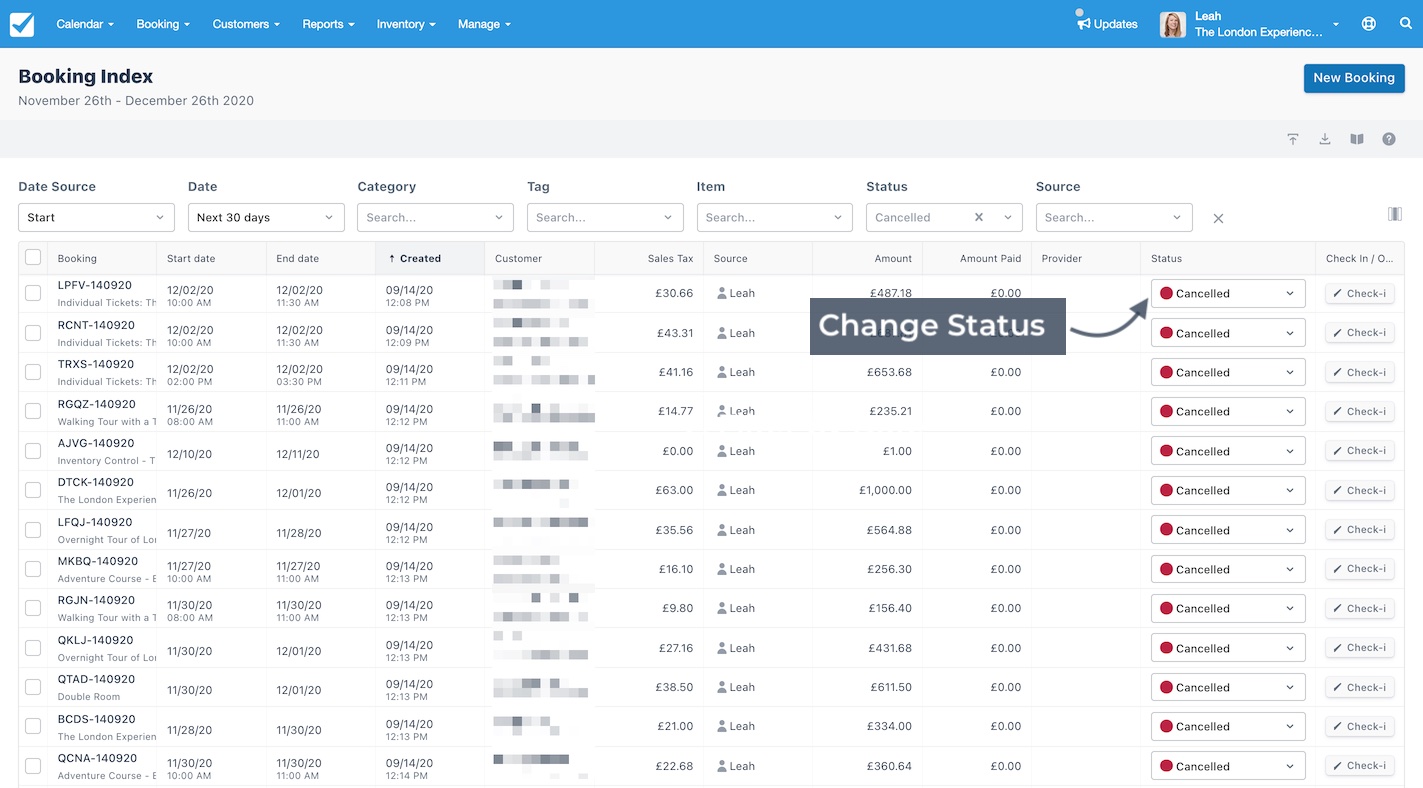
Task: Open the Calendar menu
Action: (x=85, y=24)
